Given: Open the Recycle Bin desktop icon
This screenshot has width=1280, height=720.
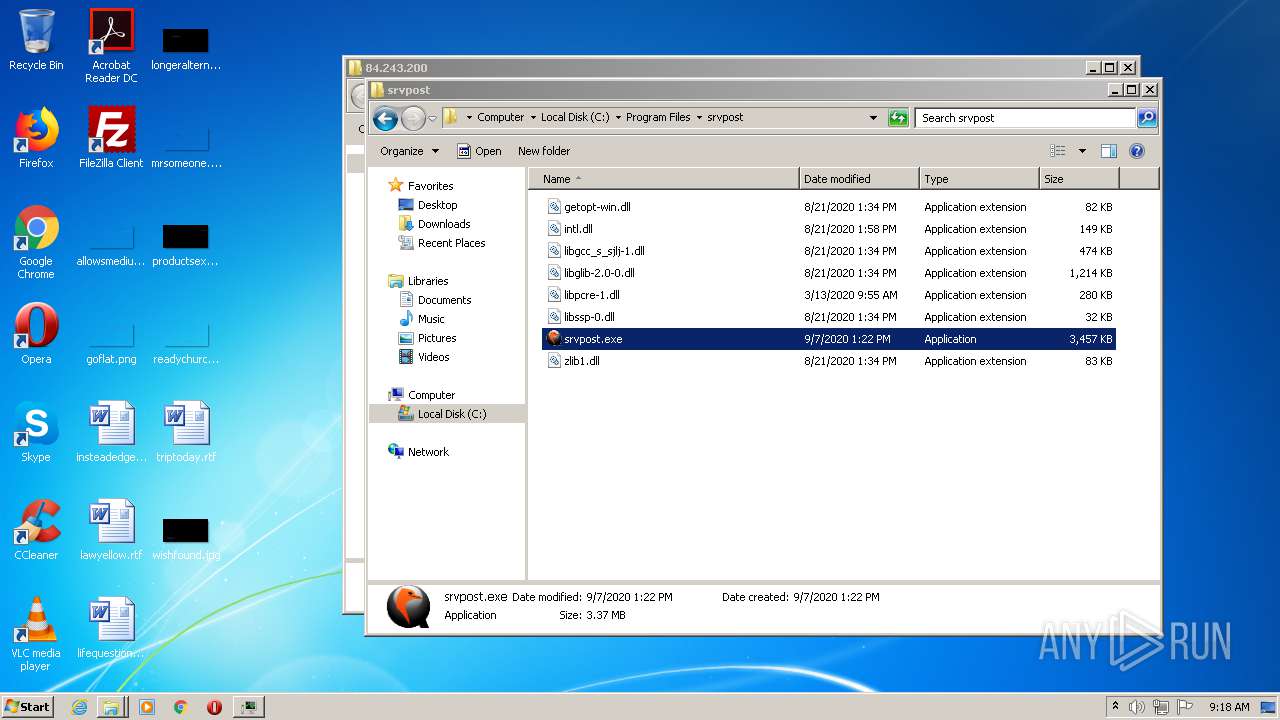Looking at the screenshot, I should [x=36, y=40].
